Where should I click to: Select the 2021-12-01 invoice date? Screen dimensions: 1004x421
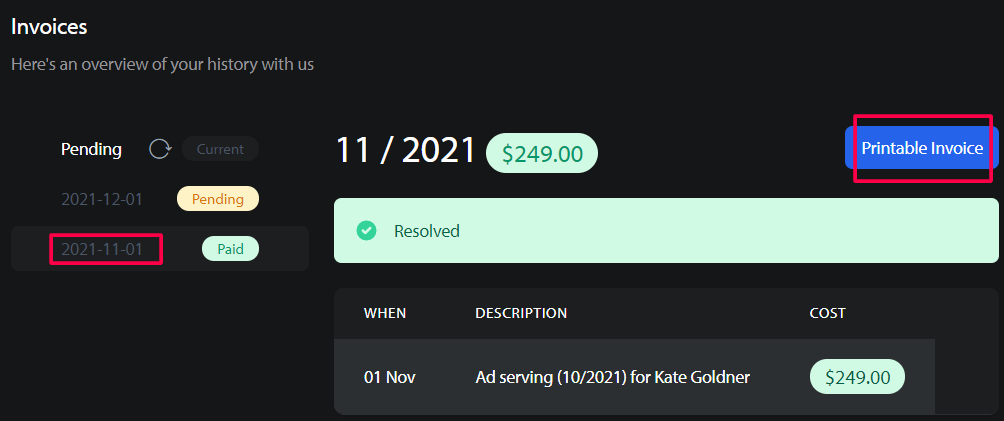tap(102, 199)
